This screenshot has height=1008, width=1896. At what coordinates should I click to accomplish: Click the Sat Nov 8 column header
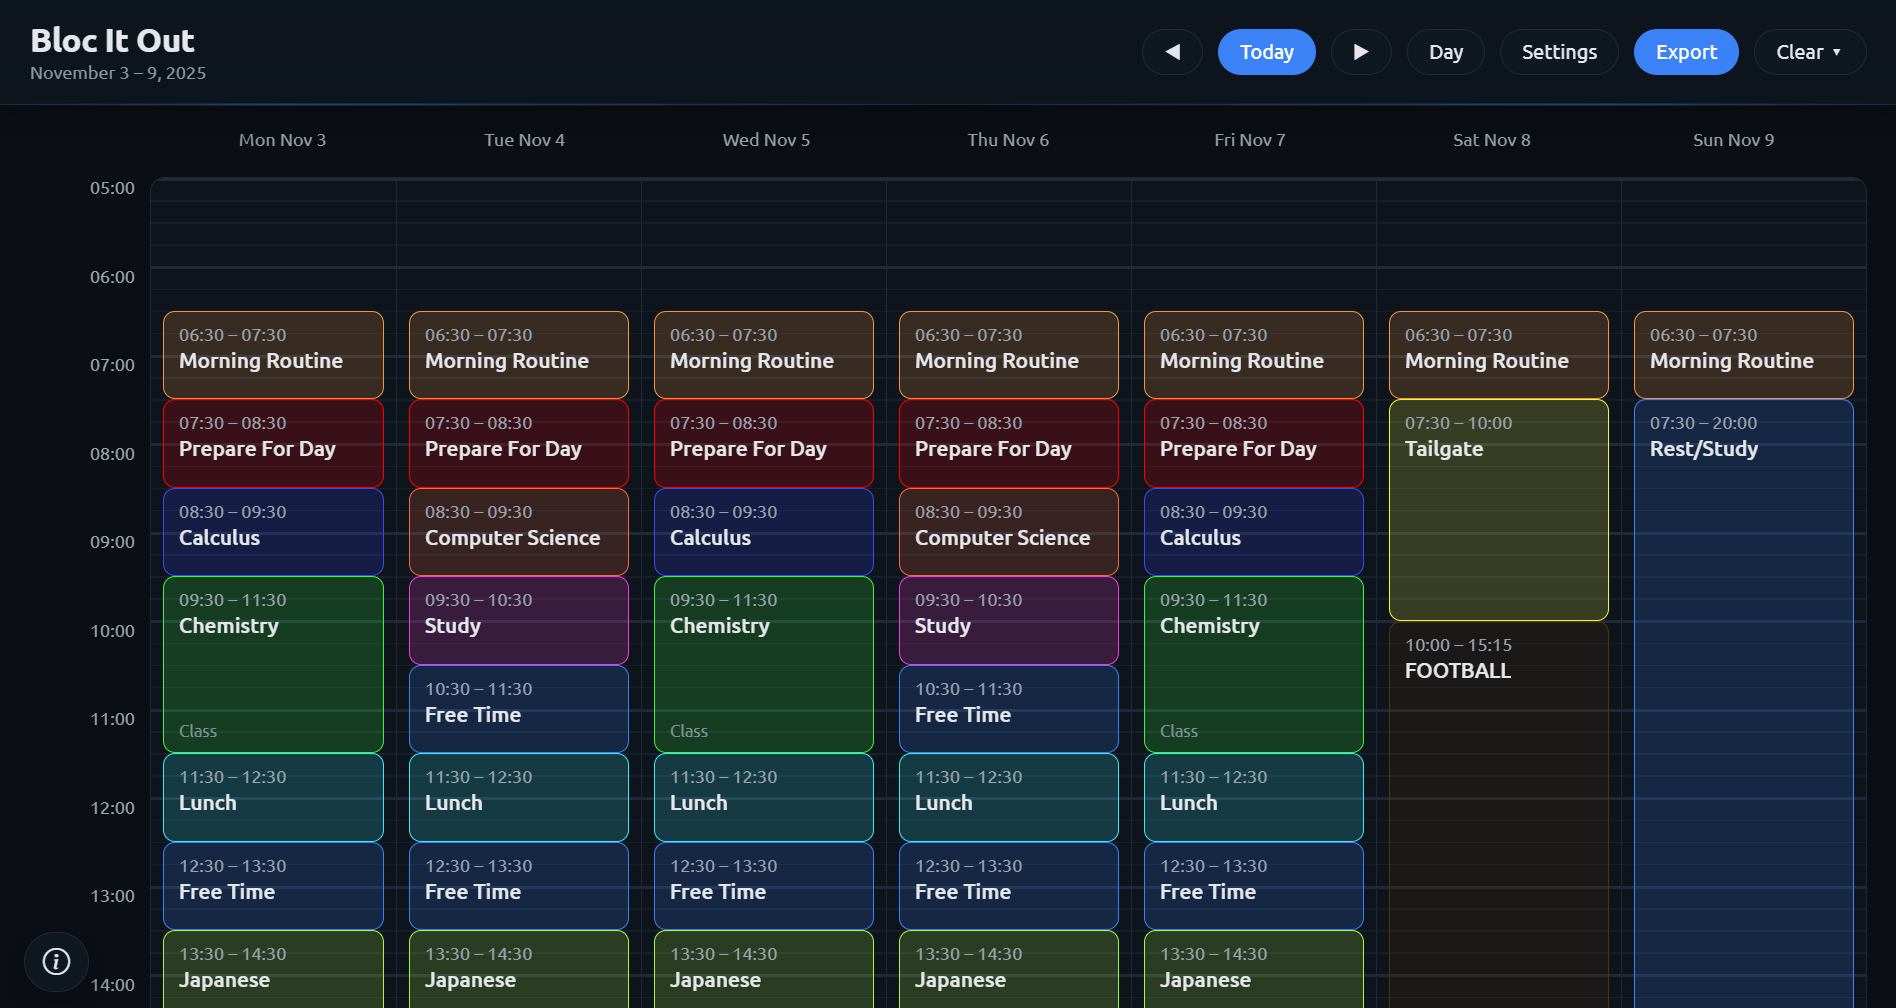[1491, 140]
